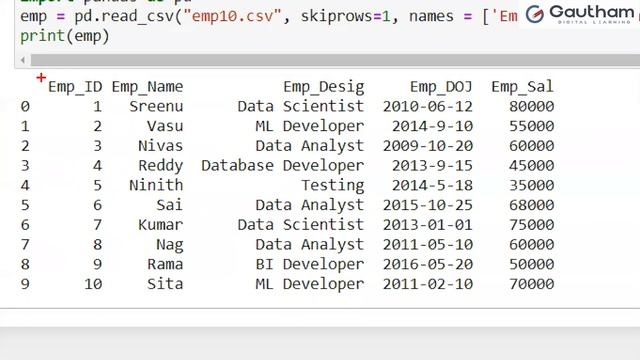Click Emp_ID value 10

click(93, 283)
